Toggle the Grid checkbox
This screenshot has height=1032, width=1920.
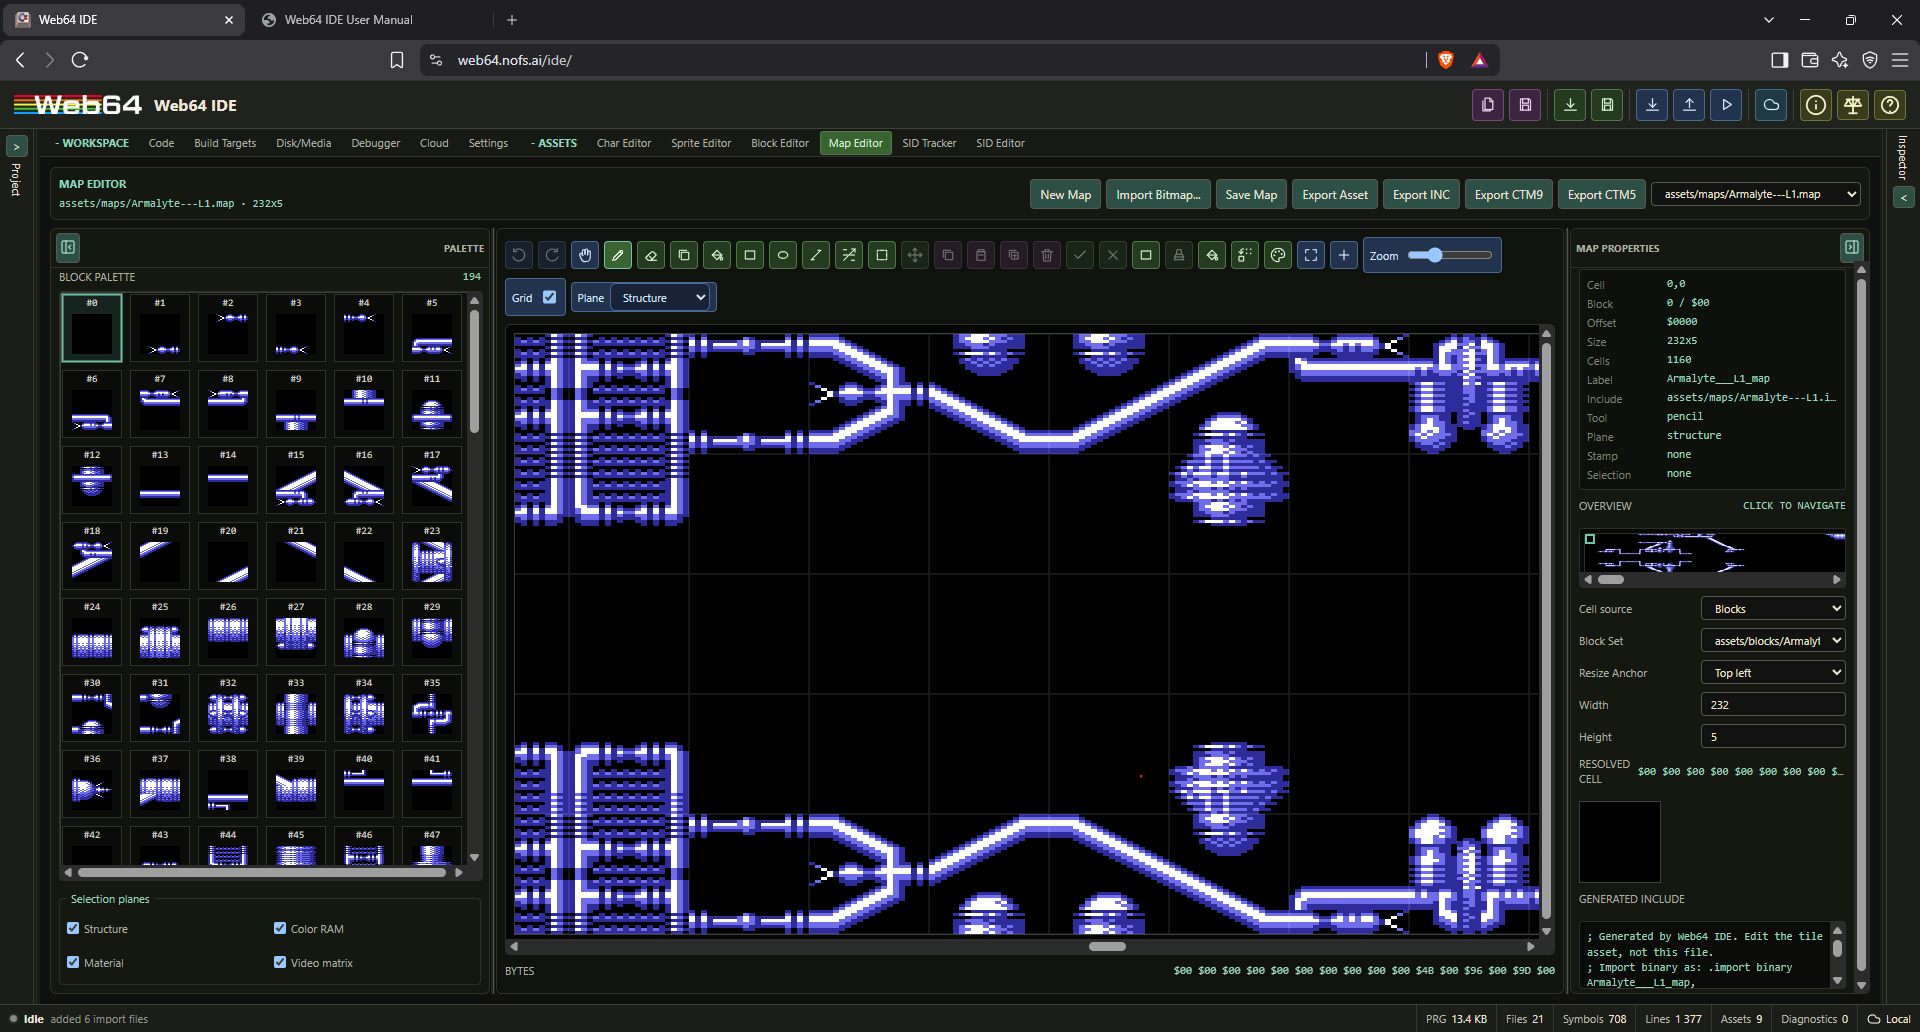click(549, 297)
